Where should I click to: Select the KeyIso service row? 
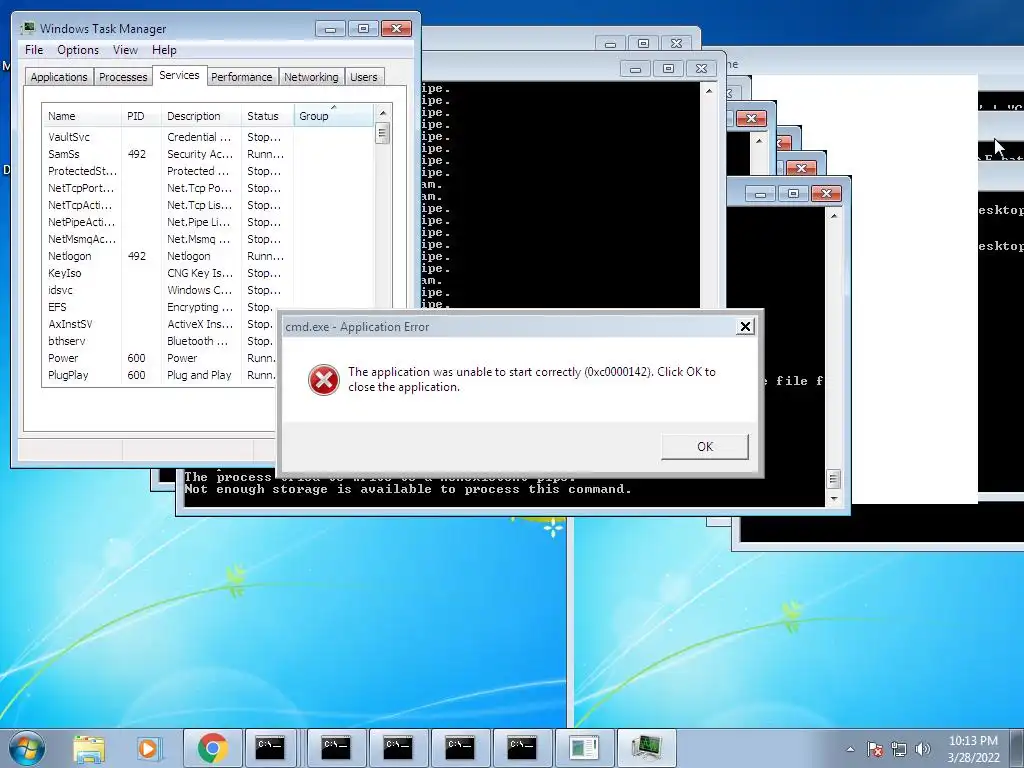[x=208, y=273]
